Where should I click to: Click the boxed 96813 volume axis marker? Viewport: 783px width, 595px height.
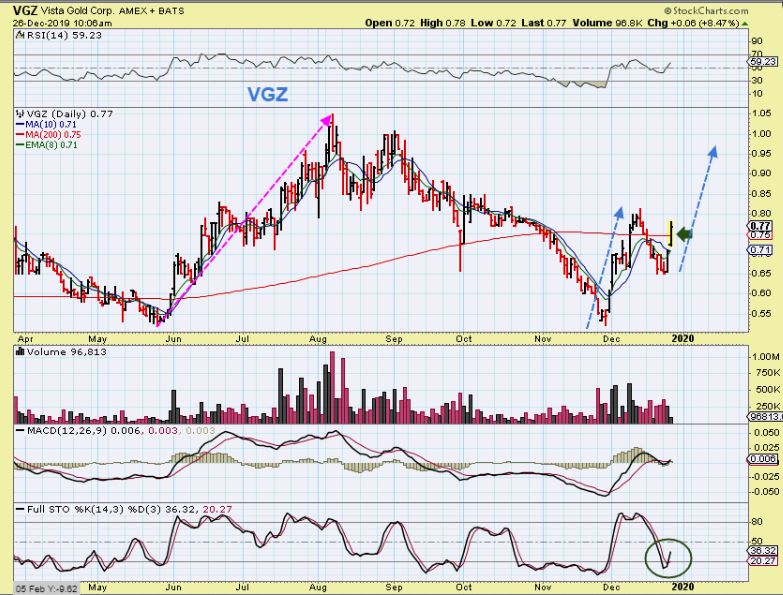[x=764, y=416]
